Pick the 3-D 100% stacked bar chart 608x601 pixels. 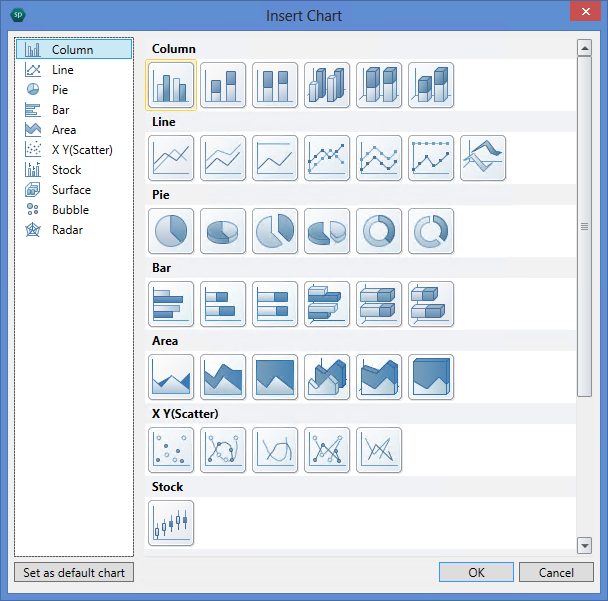(379, 304)
